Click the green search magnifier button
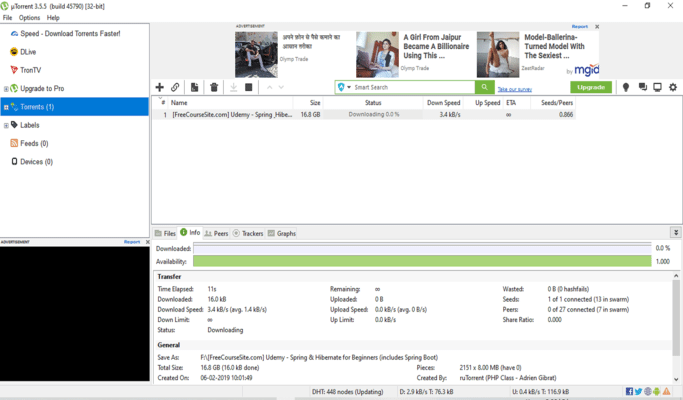 [x=484, y=87]
